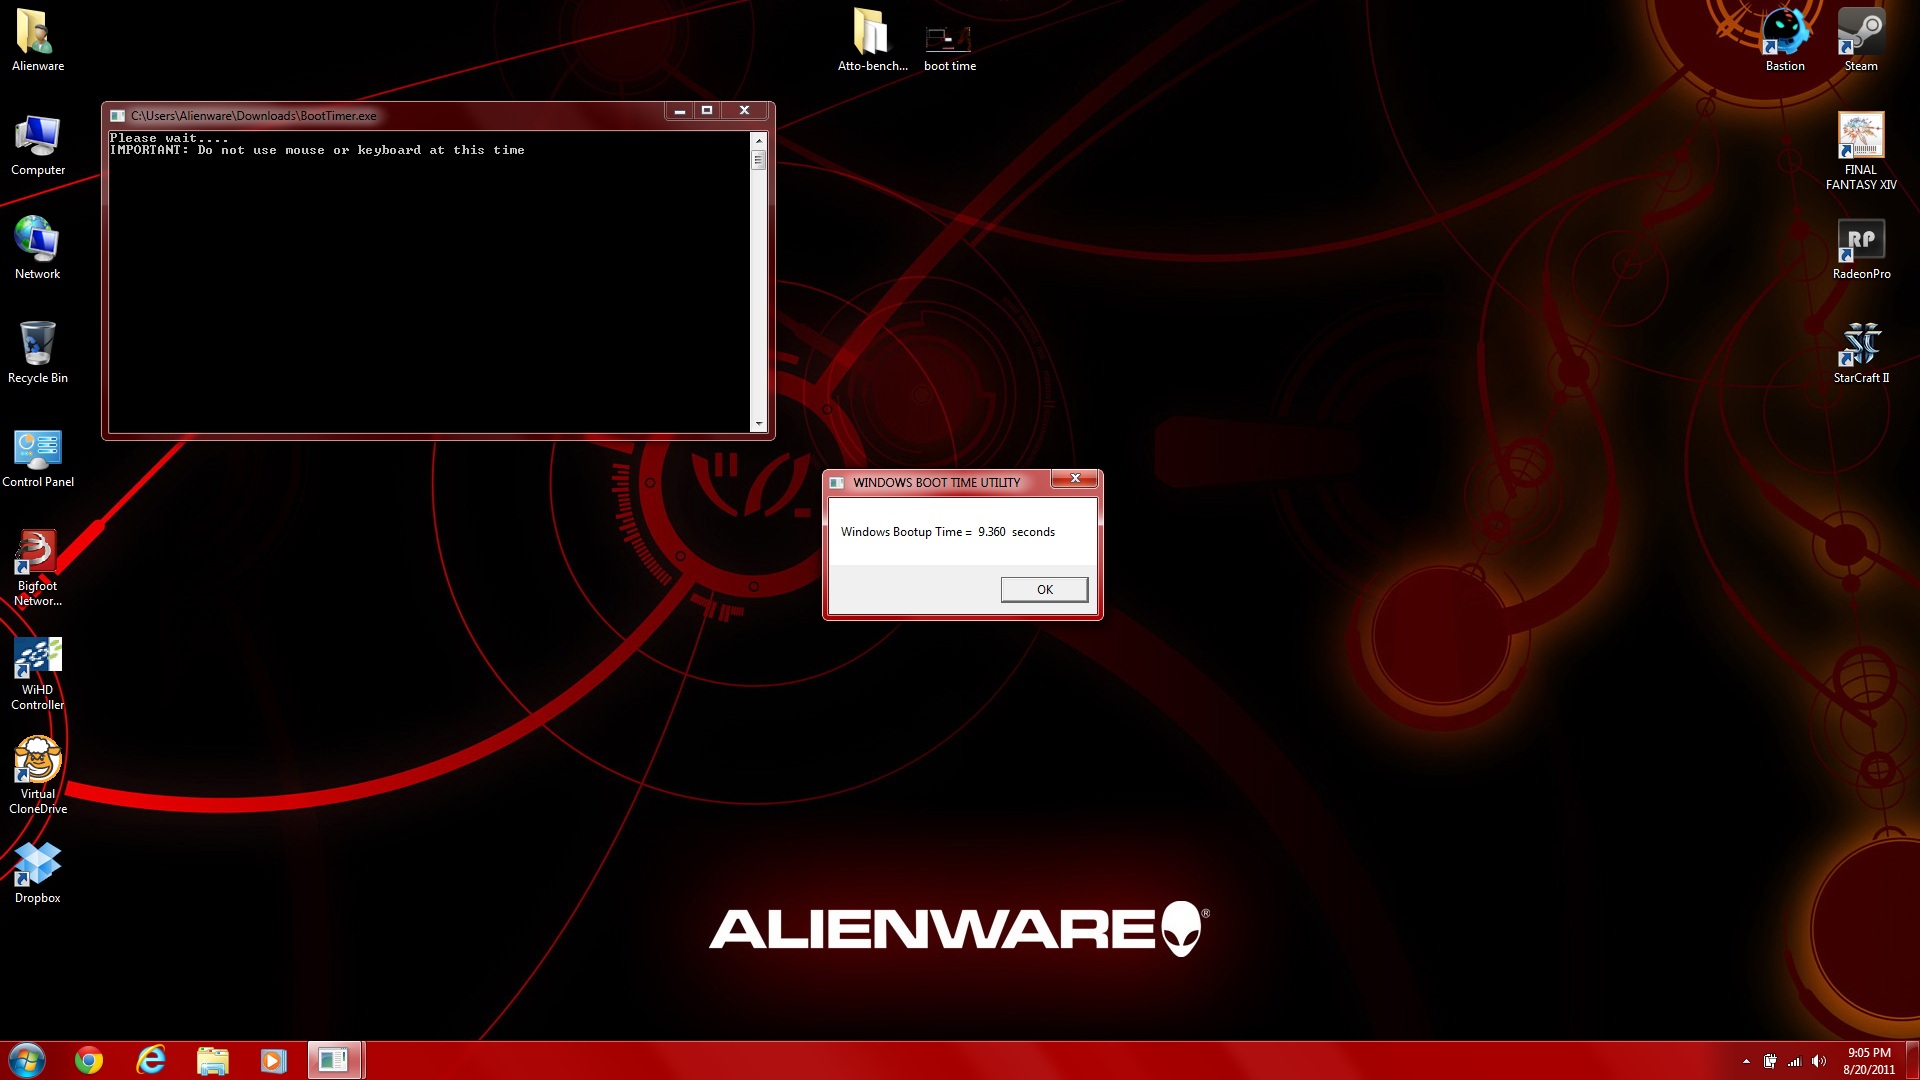Close the Windows Boot Time Utility dialog
The width and height of the screenshot is (1920, 1080).
tap(1075, 479)
